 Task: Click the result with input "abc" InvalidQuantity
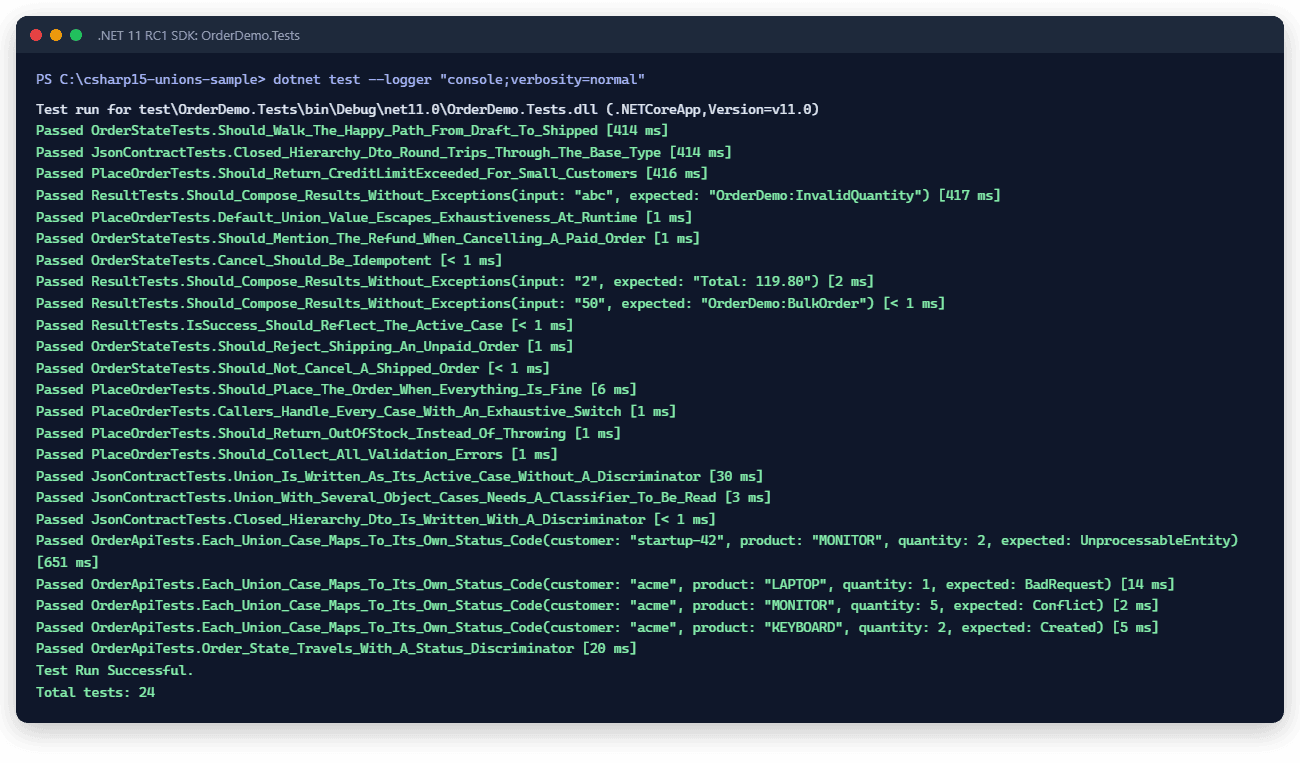pos(518,195)
